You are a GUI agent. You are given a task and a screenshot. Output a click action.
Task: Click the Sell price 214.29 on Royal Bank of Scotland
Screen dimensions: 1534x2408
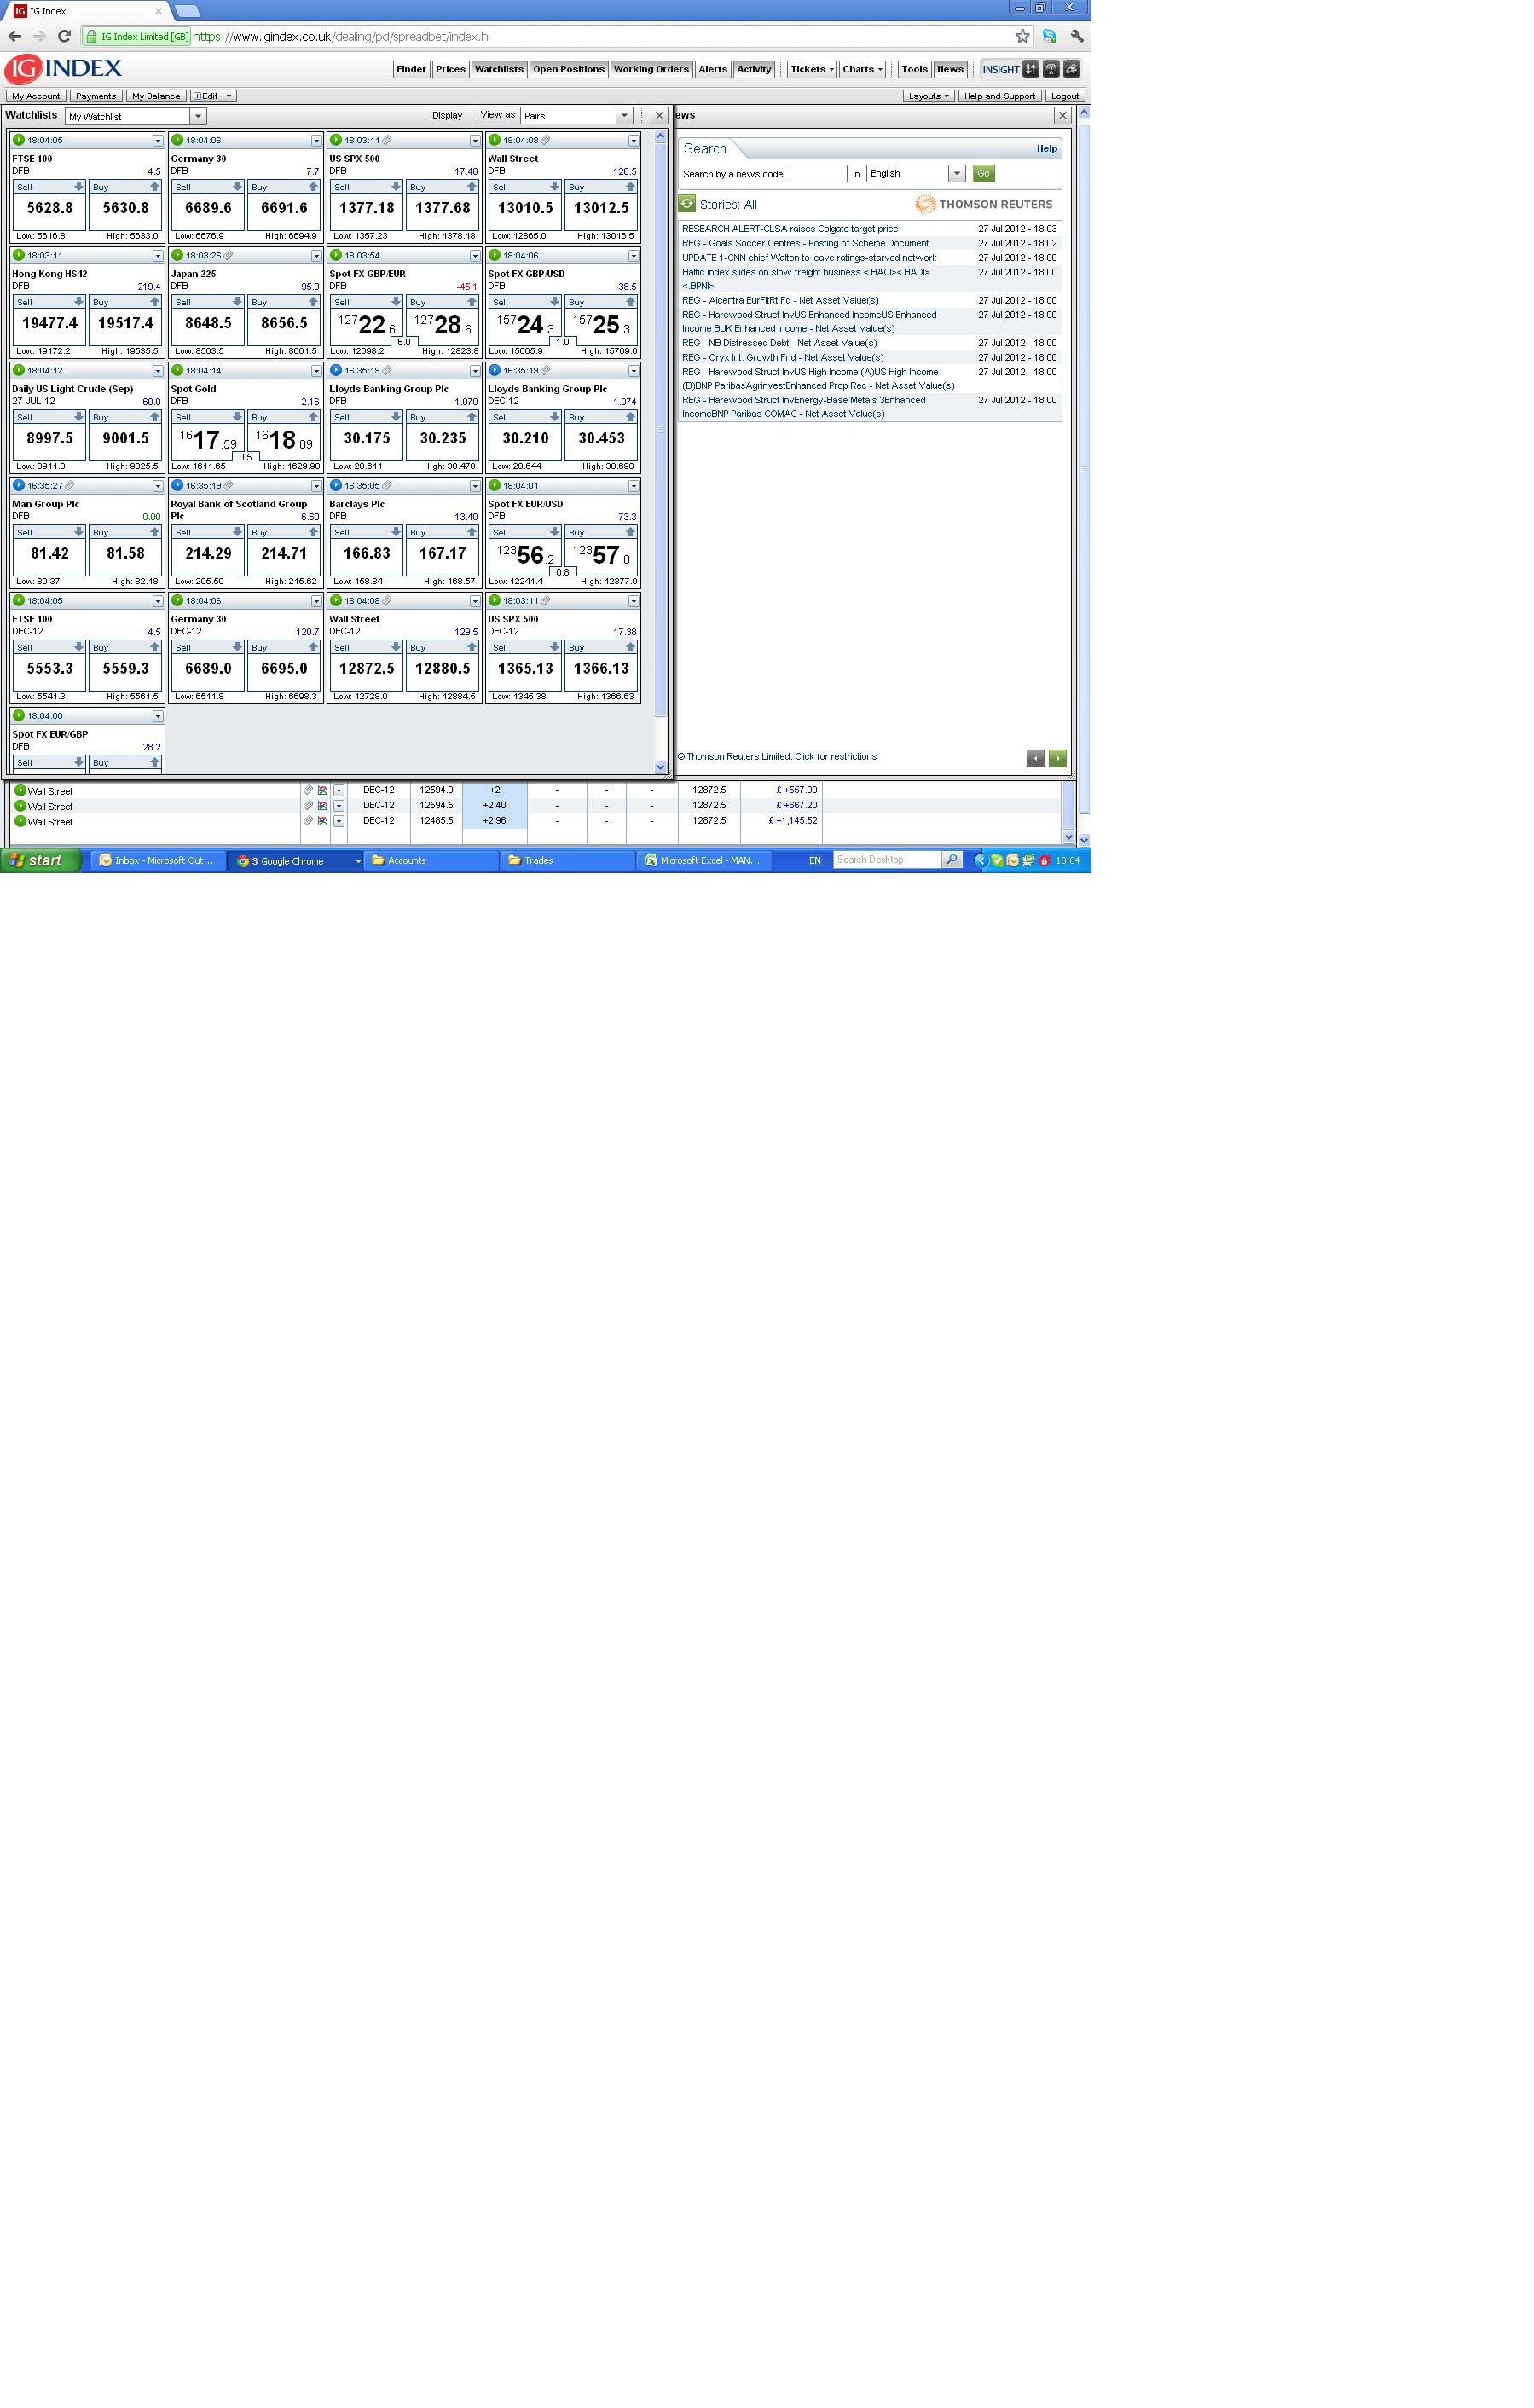click(208, 554)
